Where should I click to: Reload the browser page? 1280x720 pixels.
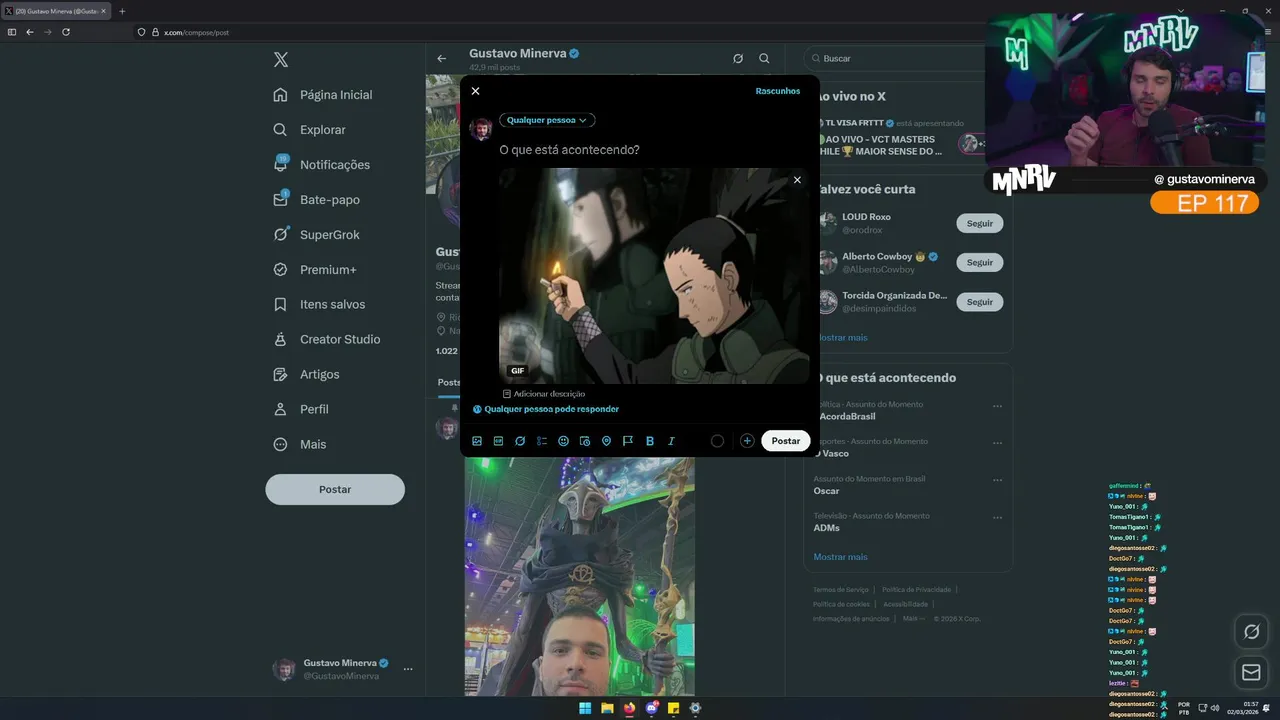[66, 32]
